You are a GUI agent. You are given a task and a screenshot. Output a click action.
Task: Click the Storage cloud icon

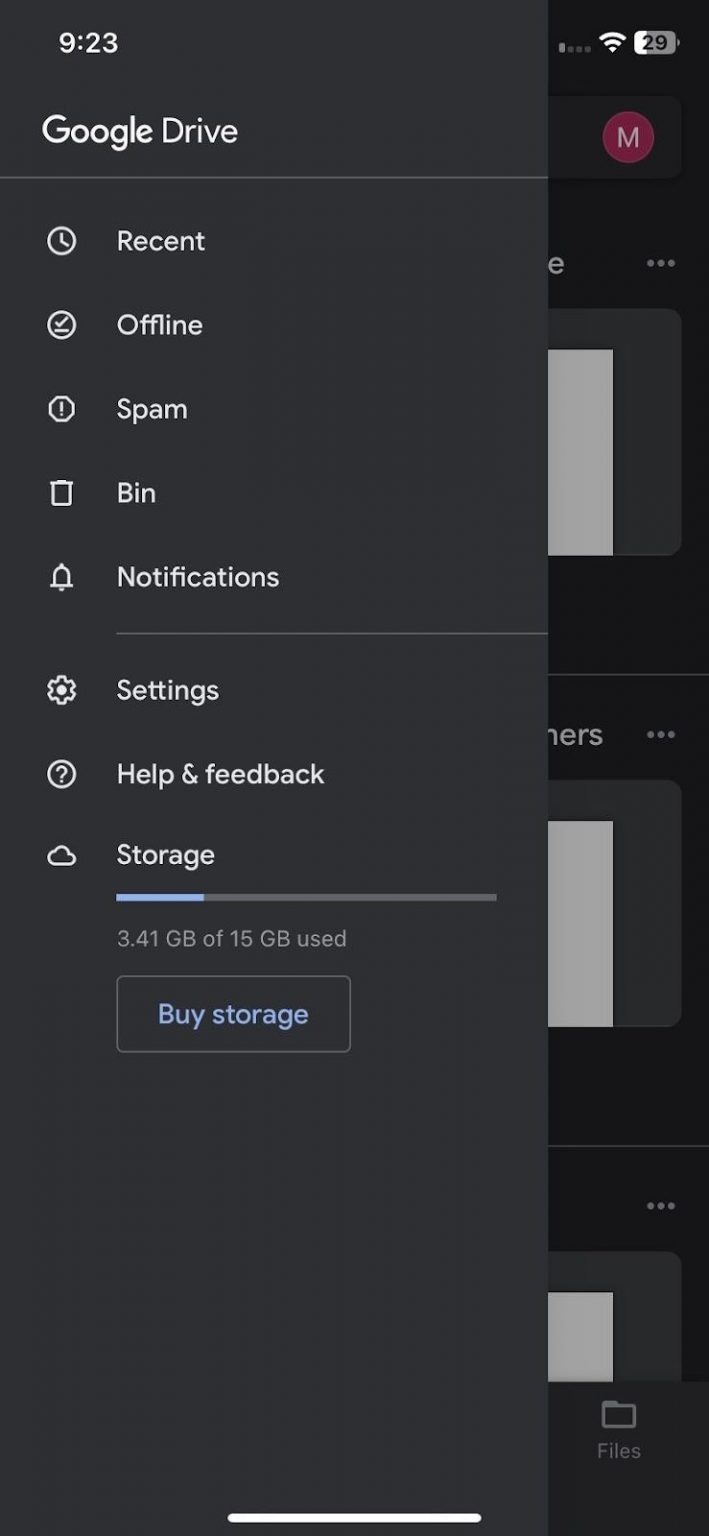point(61,855)
